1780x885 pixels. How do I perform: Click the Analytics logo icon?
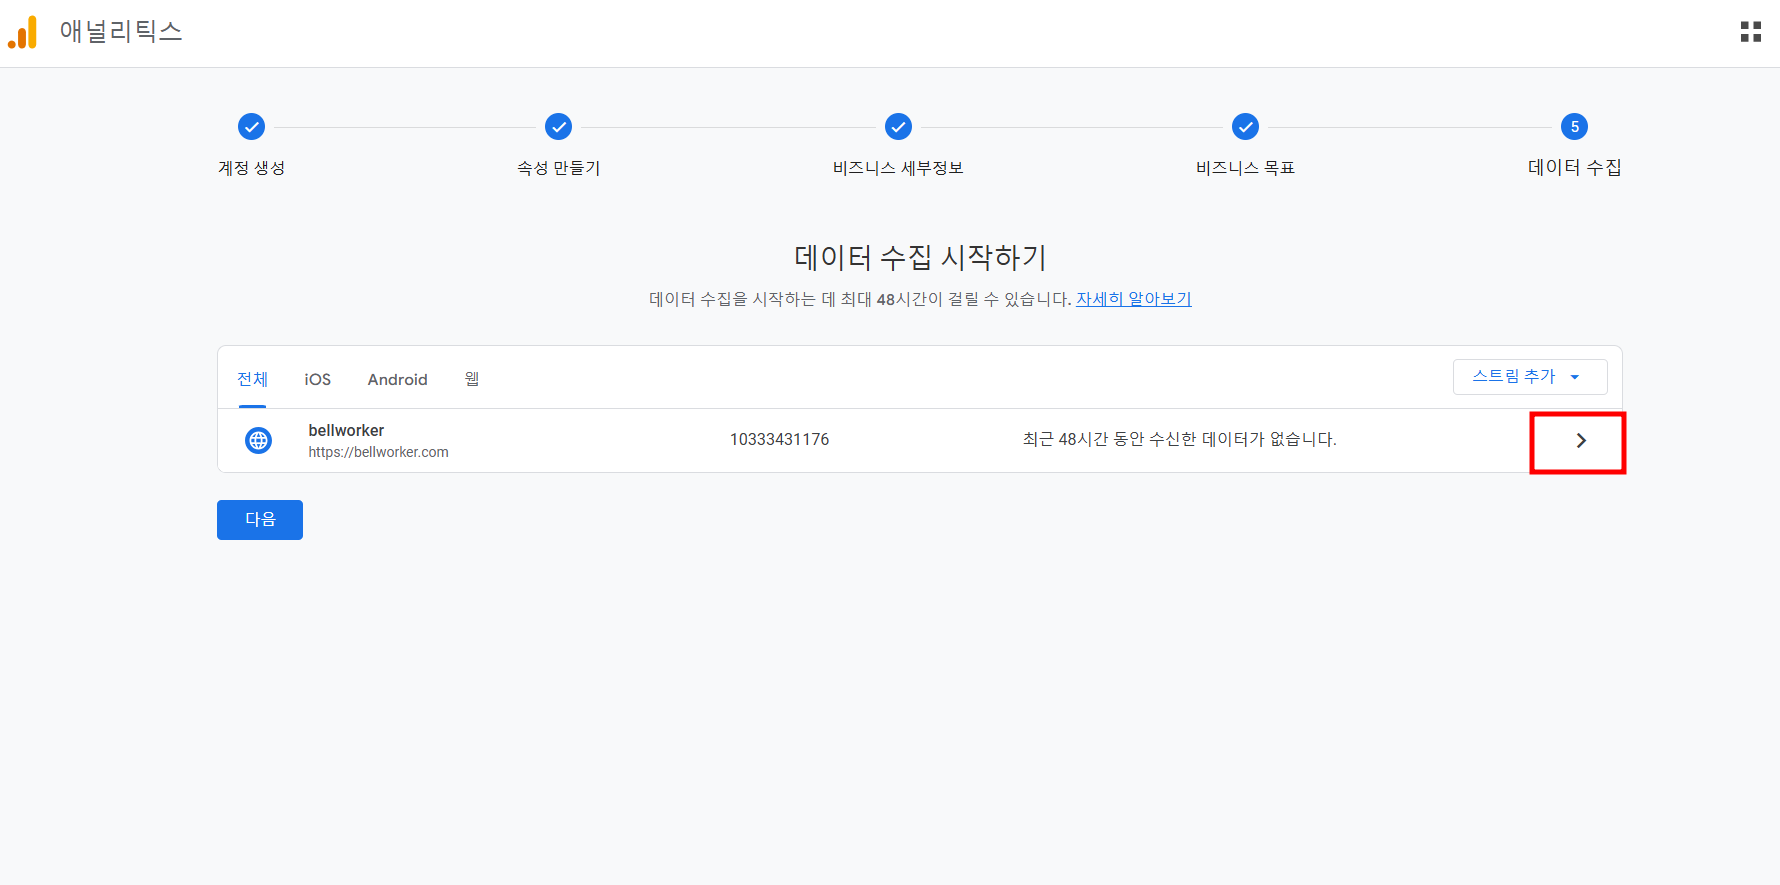coord(22,32)
